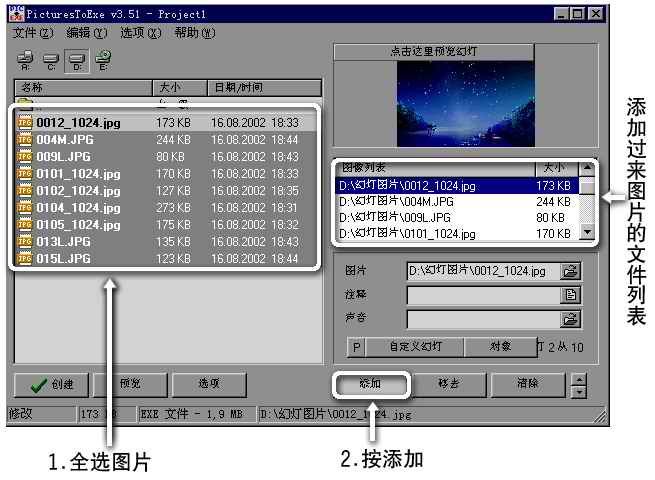Select CD drive E: icon
This screenshot has height=480, width=655.
click(103, 61)
